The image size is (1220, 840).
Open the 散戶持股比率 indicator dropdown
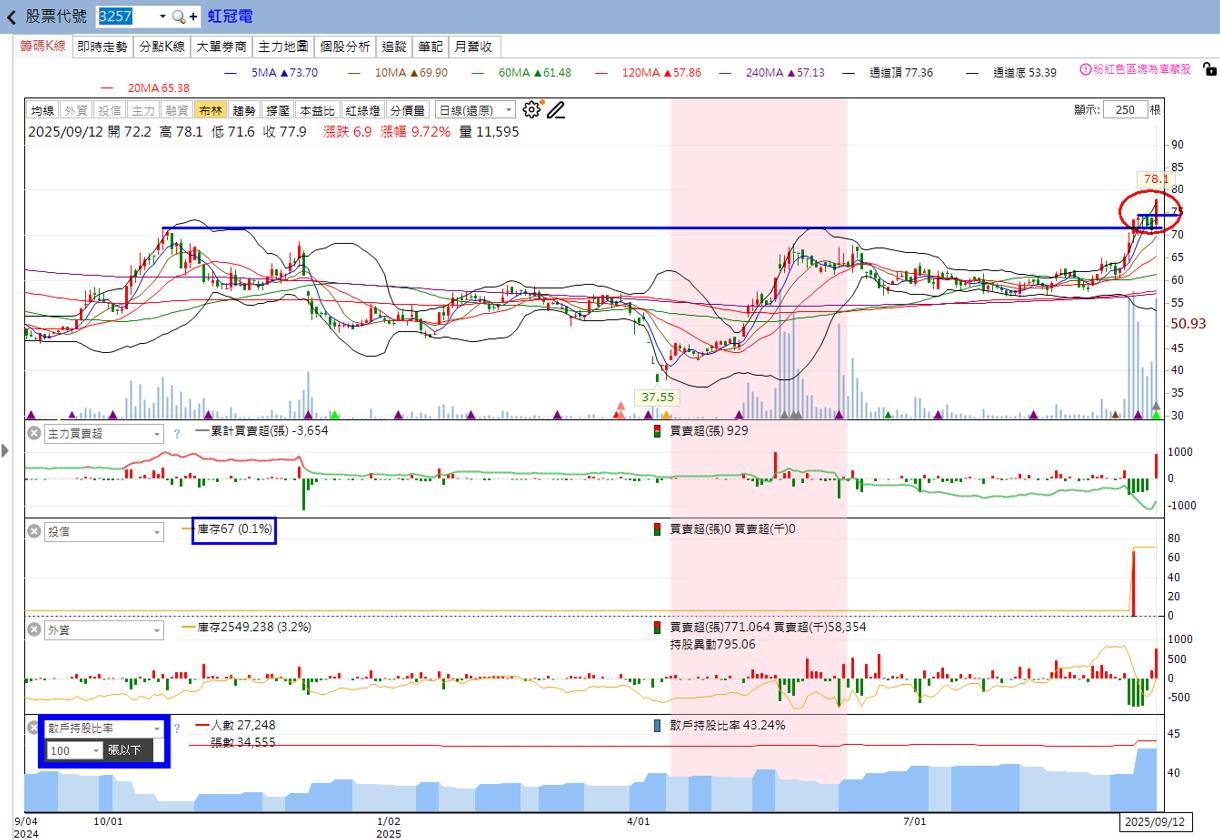pyautogui.click(x=103, y=729)
